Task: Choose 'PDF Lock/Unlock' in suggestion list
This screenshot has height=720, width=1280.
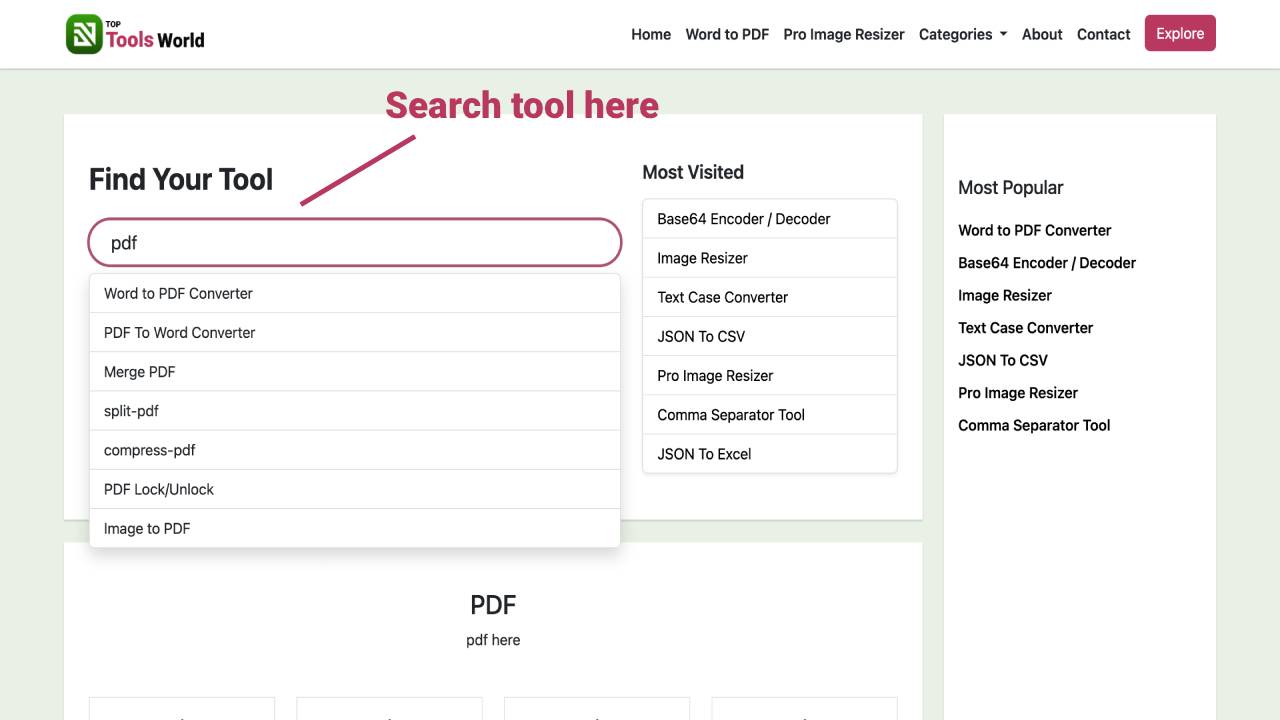Action: pyautogui.click(x=159, y=489)
